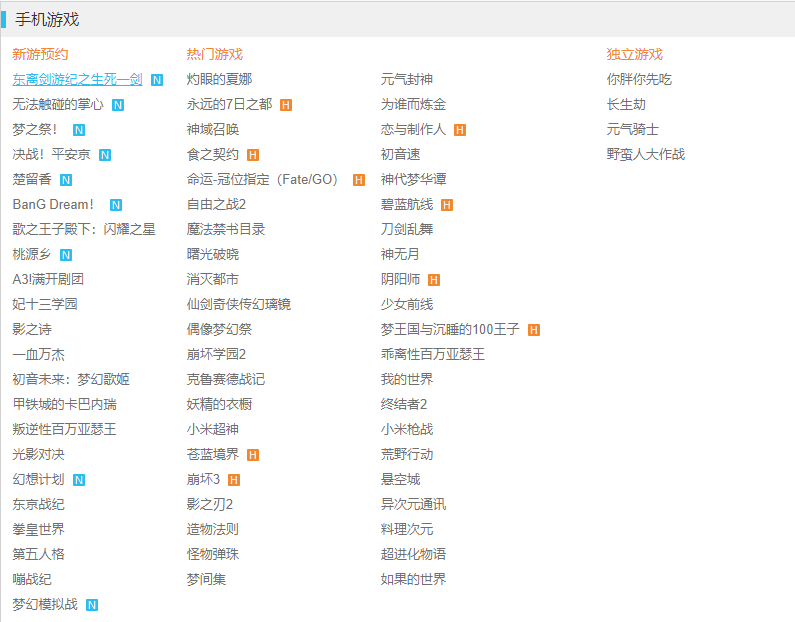Open the 光影对决 link
This screenshot has height=622, width=795.
coord(39,455)
